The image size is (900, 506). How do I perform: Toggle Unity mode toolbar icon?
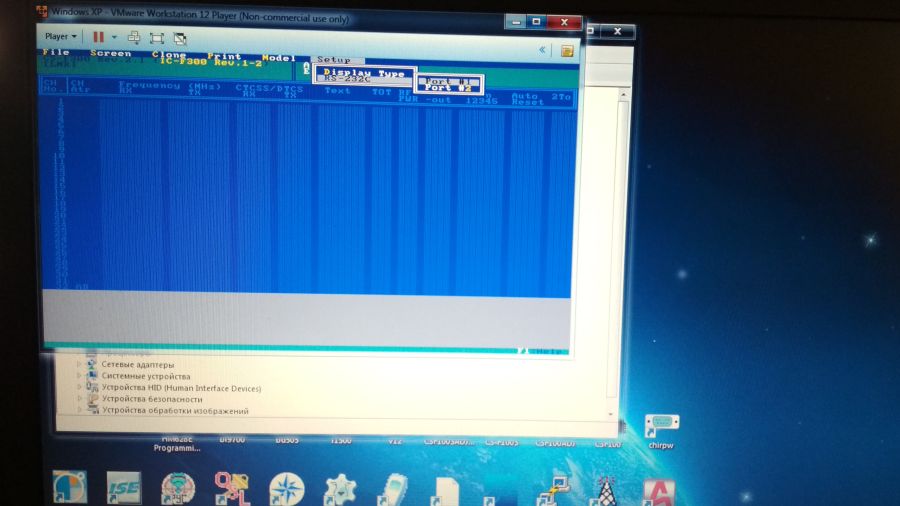(180, 37)
